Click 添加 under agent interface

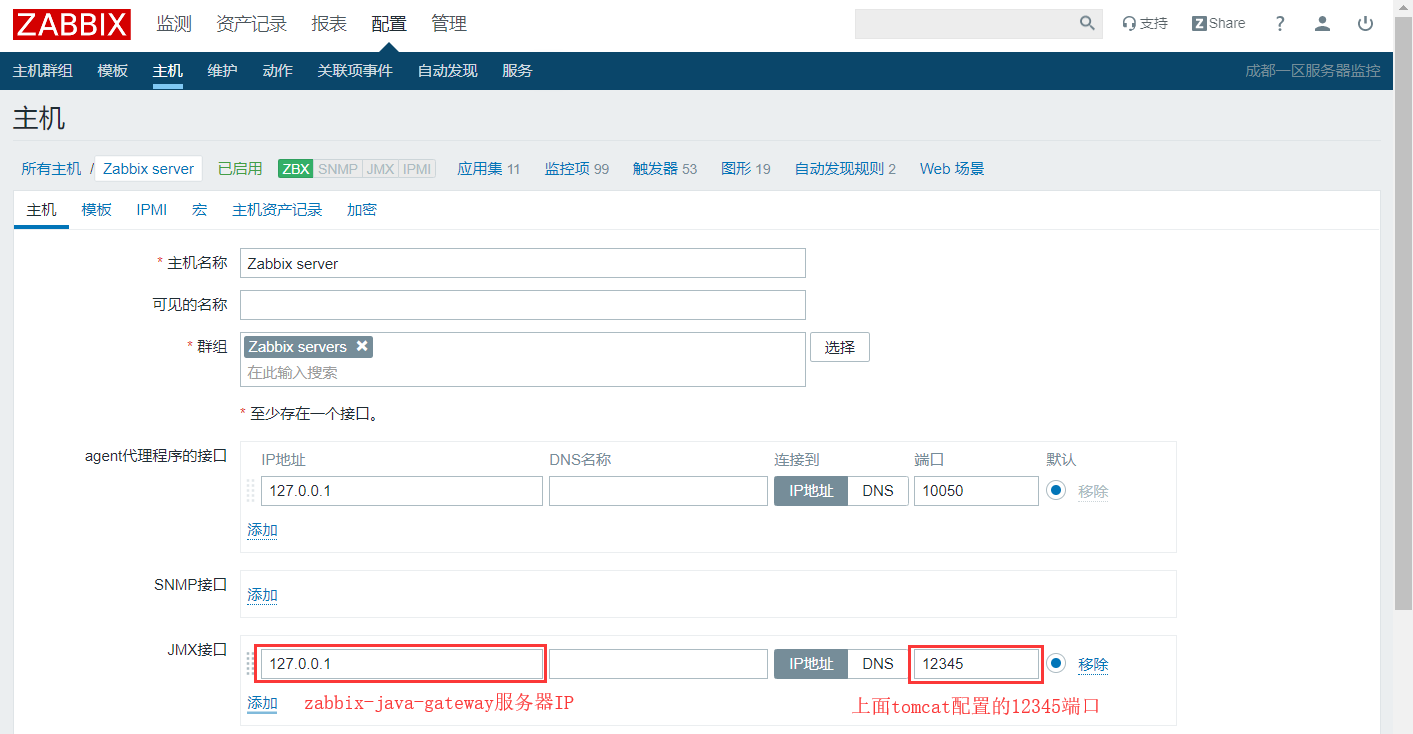[262, 530]
